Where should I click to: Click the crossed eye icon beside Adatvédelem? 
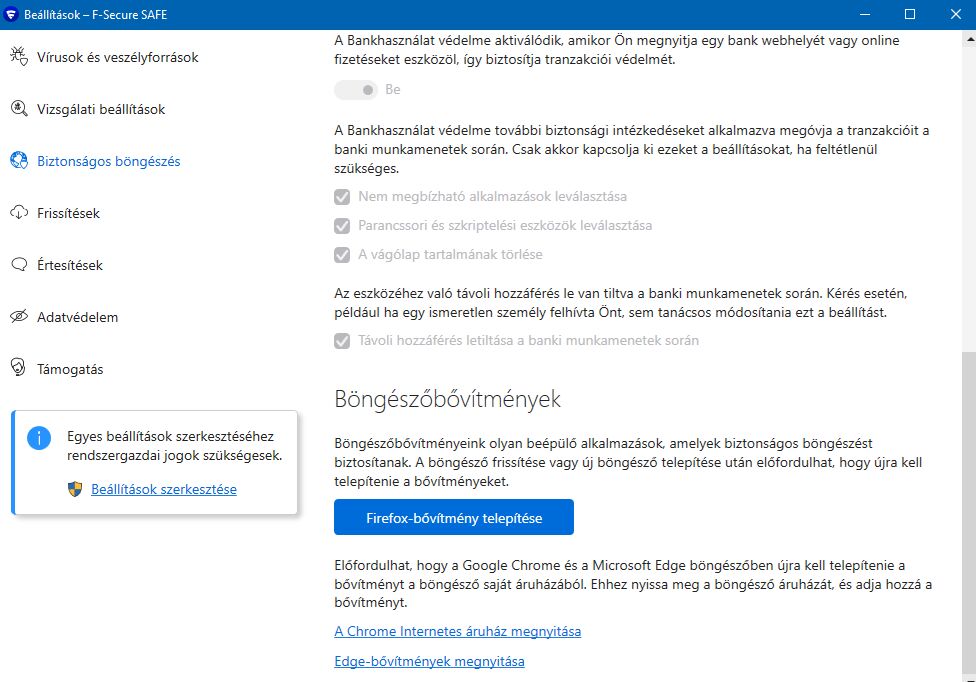coord(19,317)
